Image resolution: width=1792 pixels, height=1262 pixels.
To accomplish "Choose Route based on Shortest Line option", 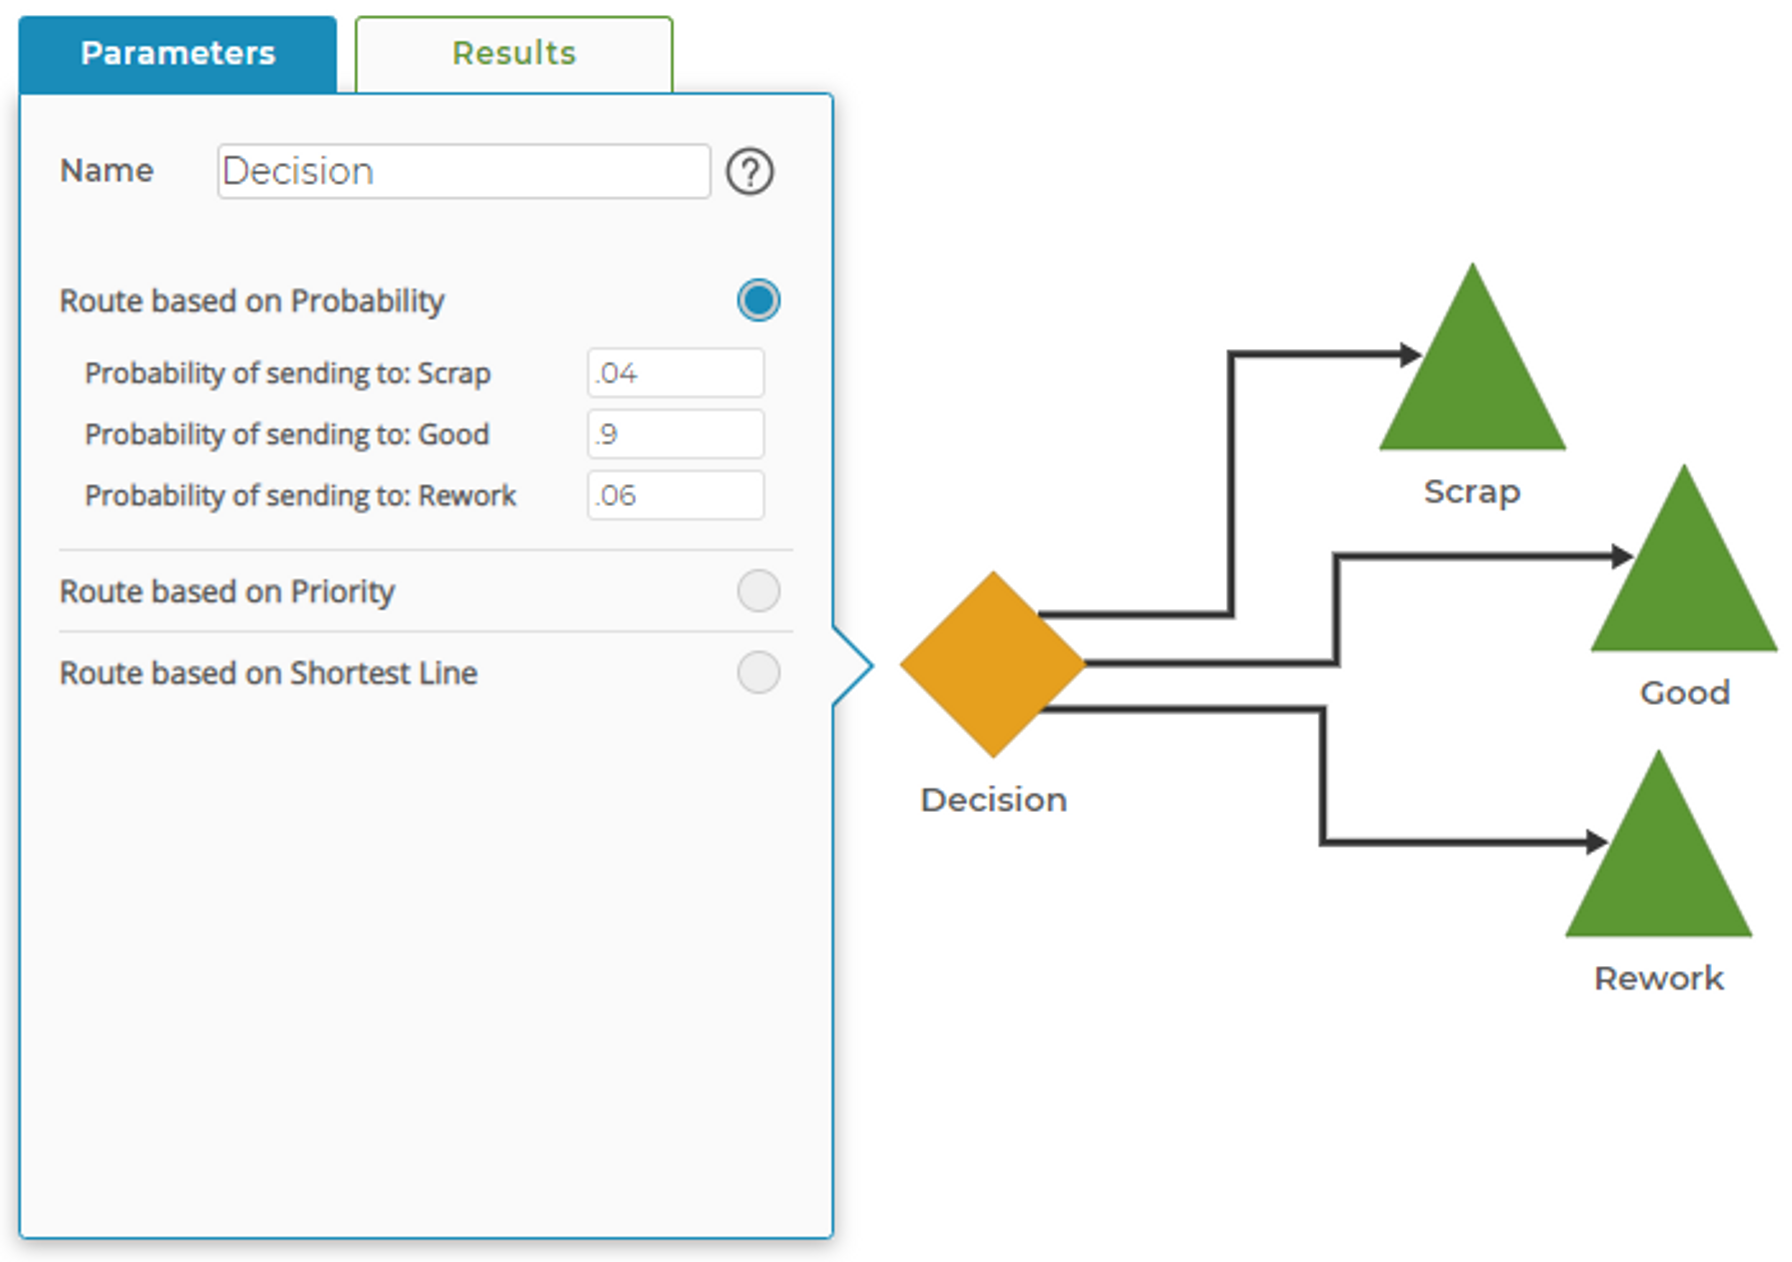I will point(759,674).
